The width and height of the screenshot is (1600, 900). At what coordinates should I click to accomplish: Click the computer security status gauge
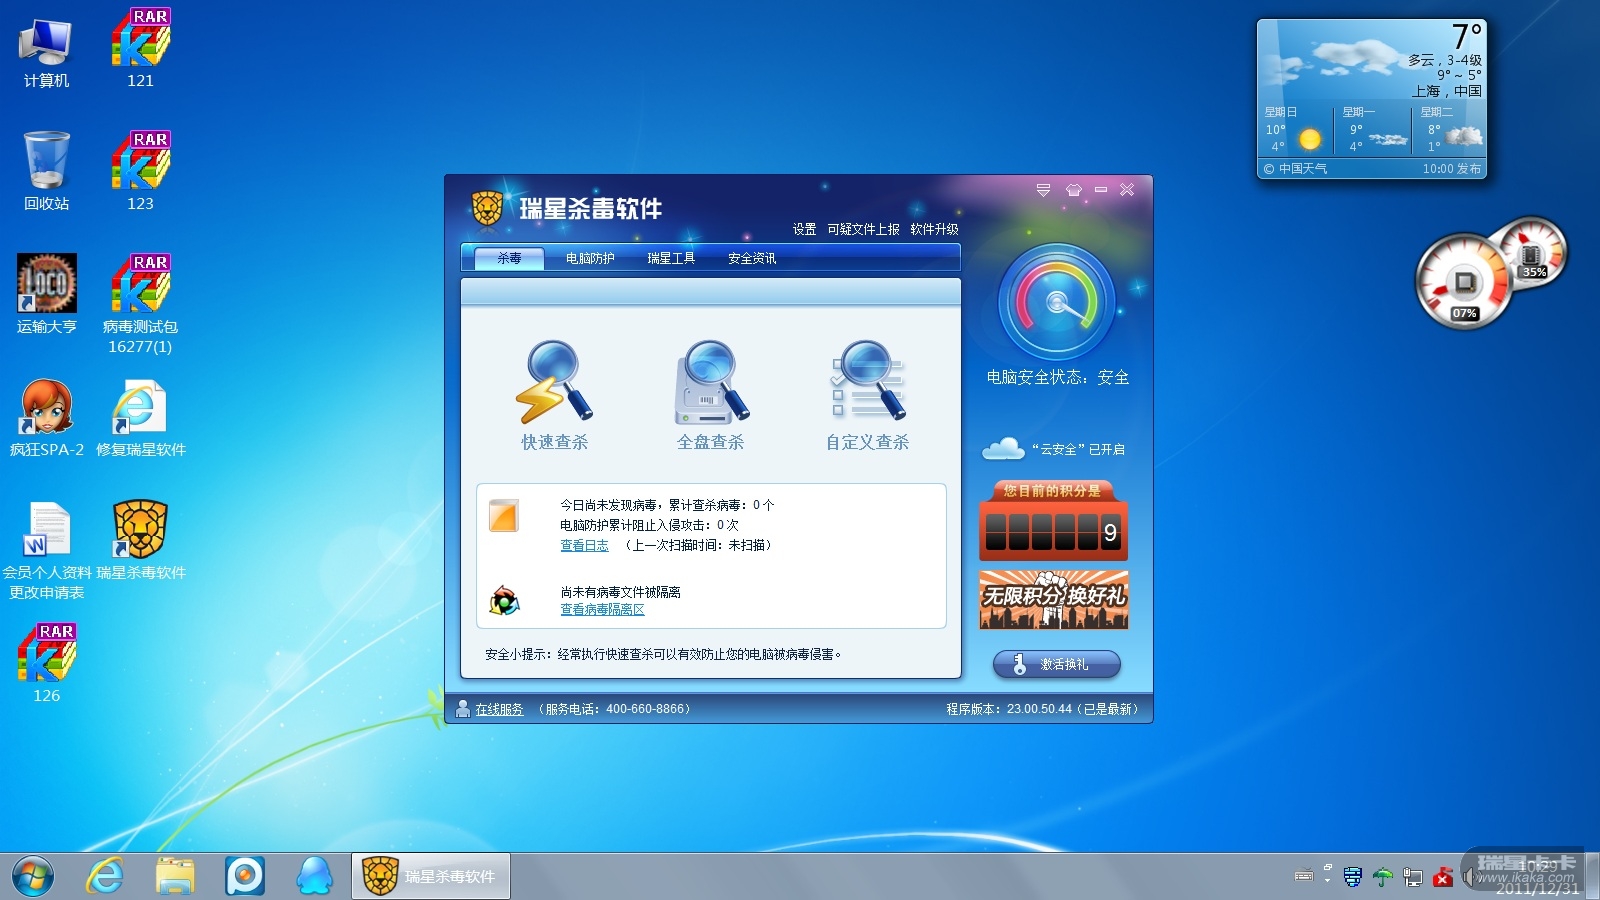pyautogui.click(x=1057, y=302)
